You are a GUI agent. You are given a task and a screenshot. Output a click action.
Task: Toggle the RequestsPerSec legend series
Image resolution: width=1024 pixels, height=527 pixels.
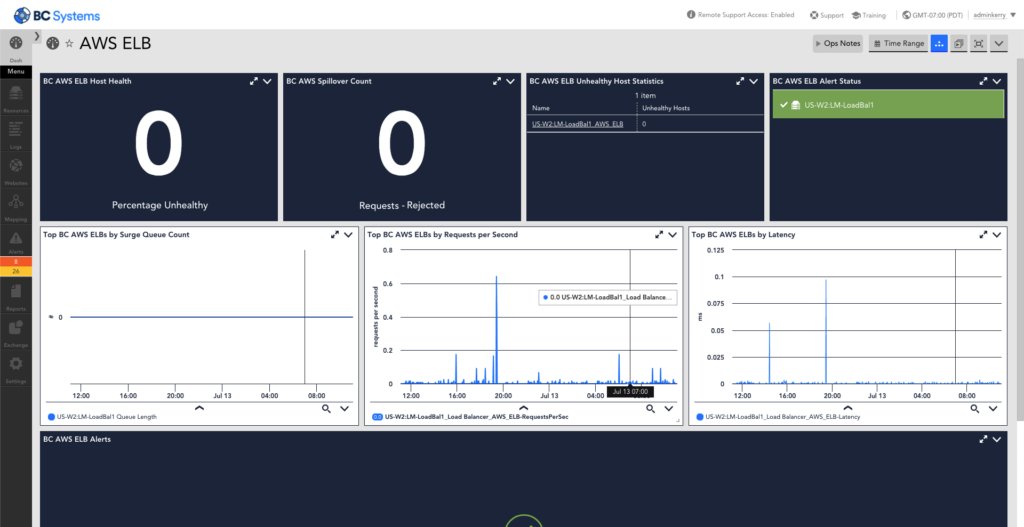[470, 417]
